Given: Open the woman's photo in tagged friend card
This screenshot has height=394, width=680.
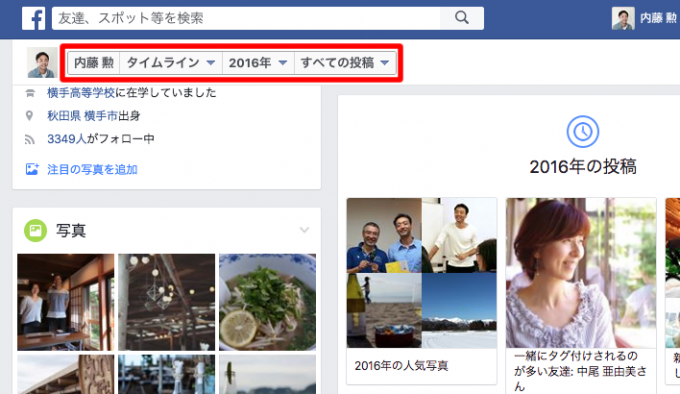Looking at the screenshot, I should click(x=581, y=273).
